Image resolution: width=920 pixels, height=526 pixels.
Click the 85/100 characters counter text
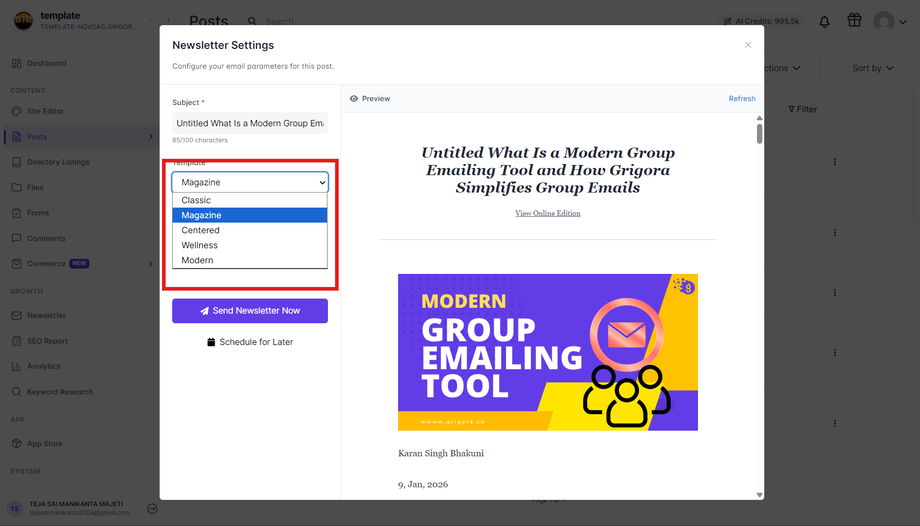(199, 140)
